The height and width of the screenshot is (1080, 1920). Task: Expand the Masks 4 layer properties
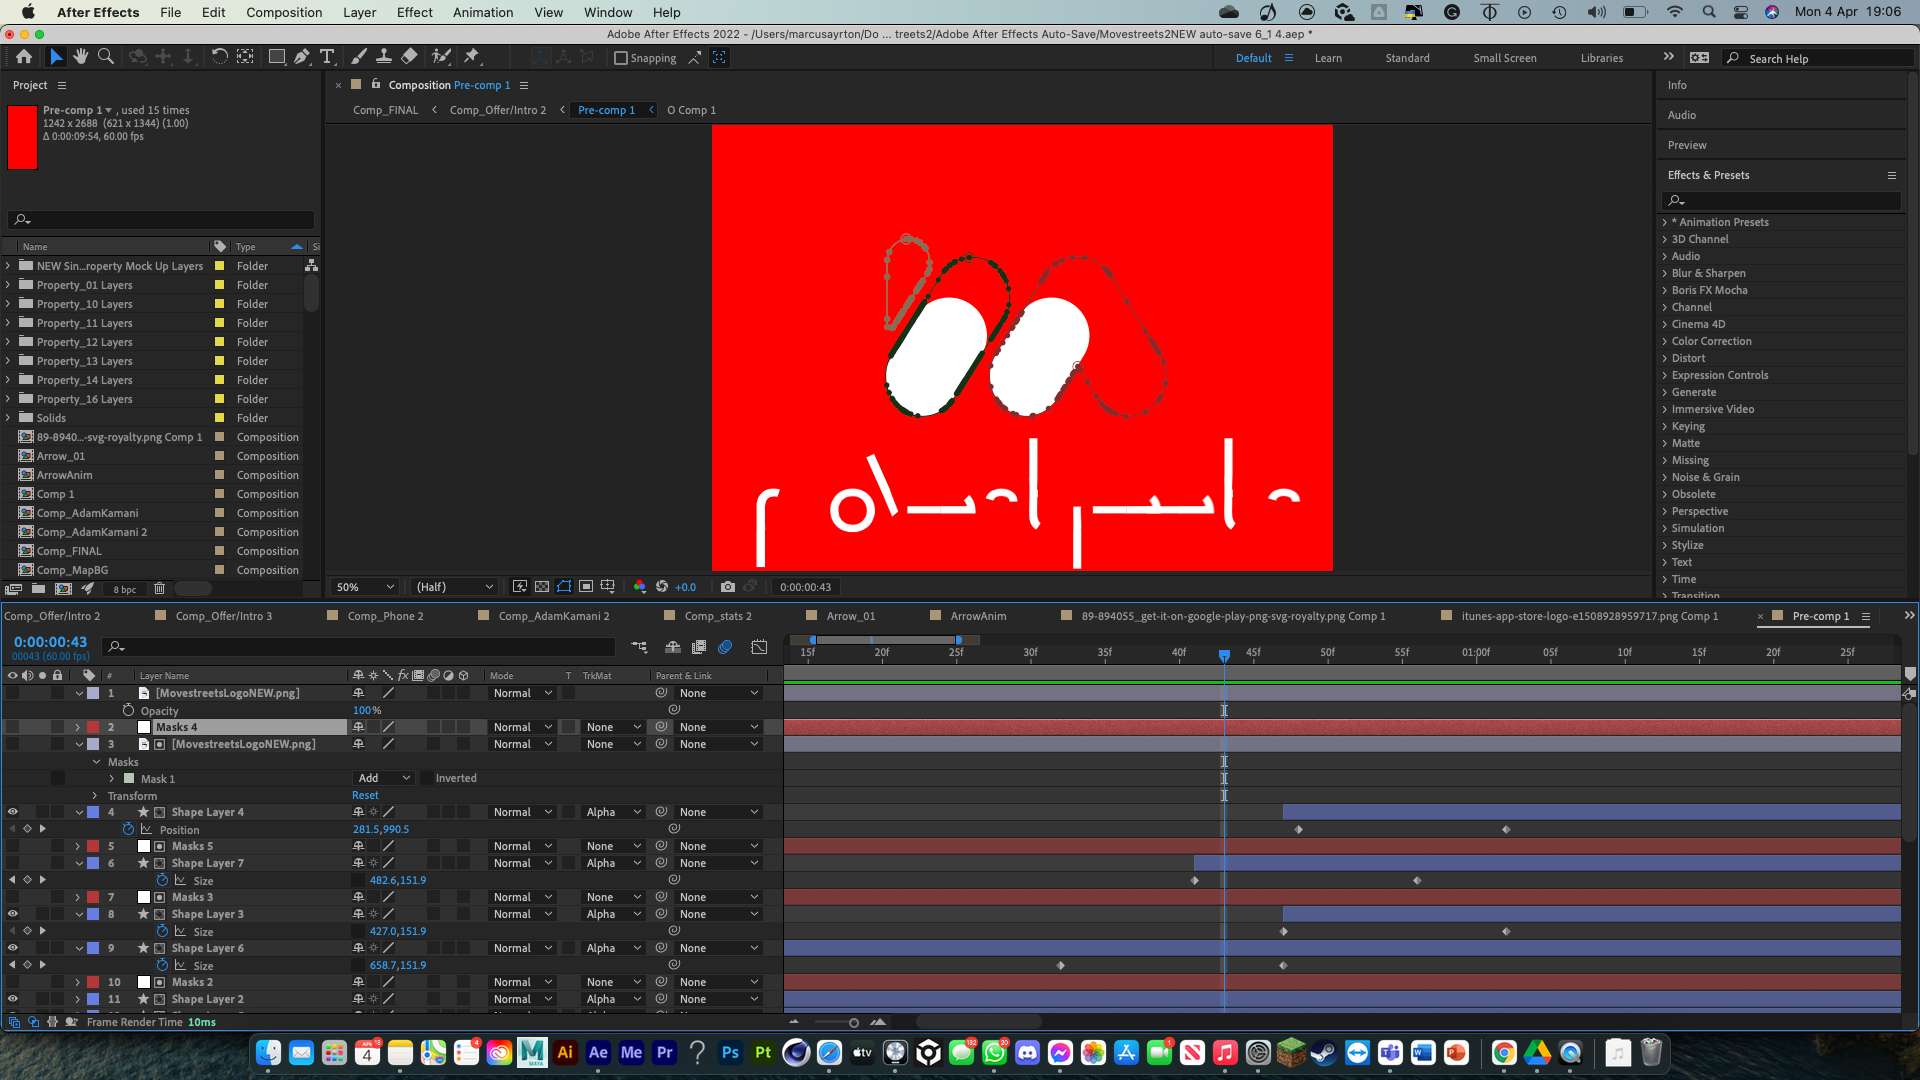click(78, 727)
